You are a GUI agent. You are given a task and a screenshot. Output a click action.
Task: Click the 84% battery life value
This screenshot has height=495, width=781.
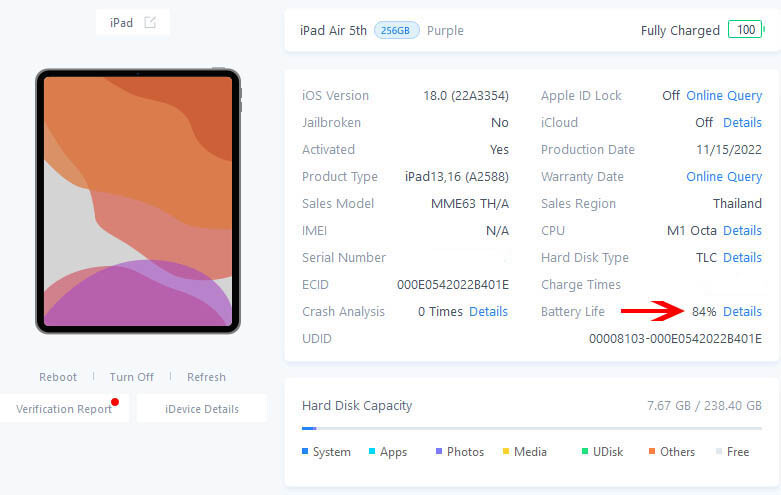coord(704,312)
